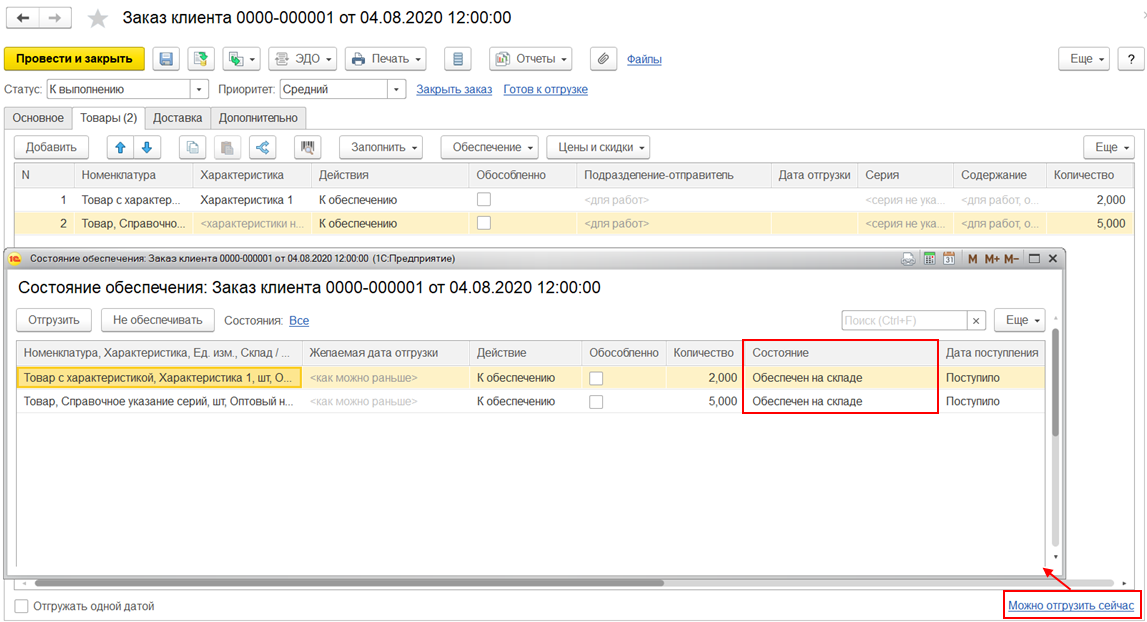1147x622 pixels.
Task: Click the Все states filter link
Action: pos(299,321)
